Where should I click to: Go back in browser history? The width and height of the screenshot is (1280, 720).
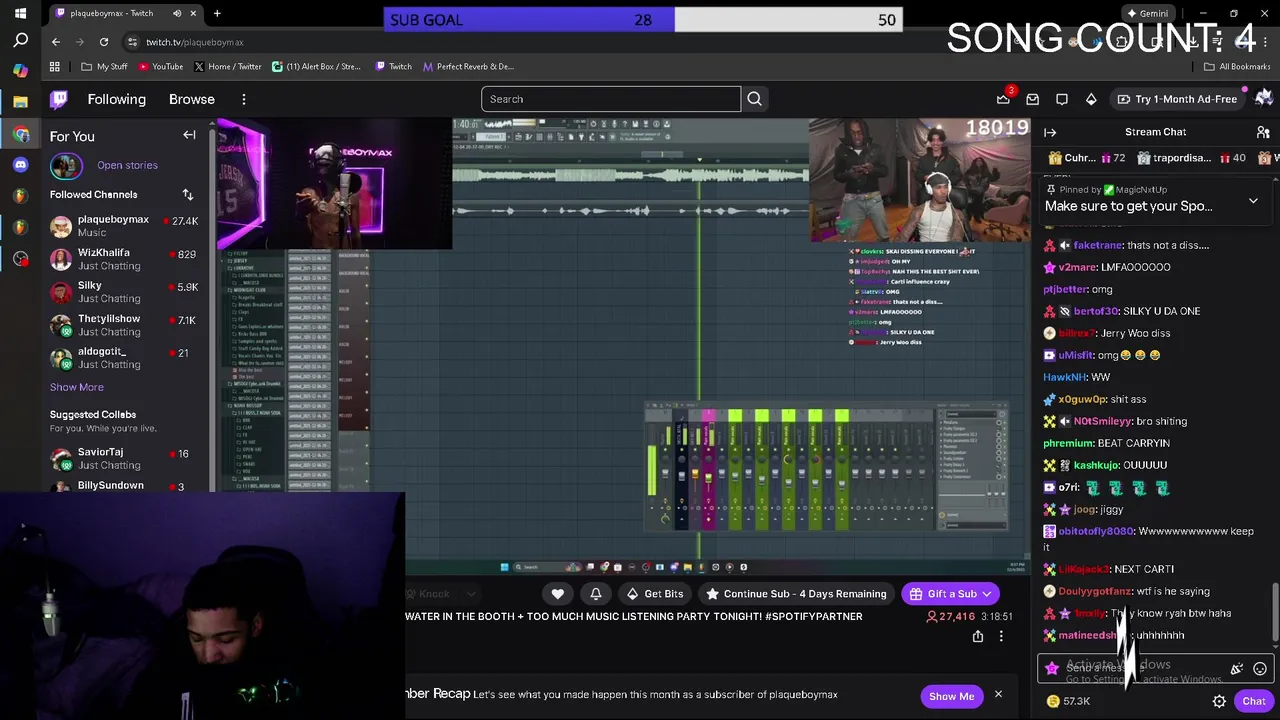click(x=56, y=42)
